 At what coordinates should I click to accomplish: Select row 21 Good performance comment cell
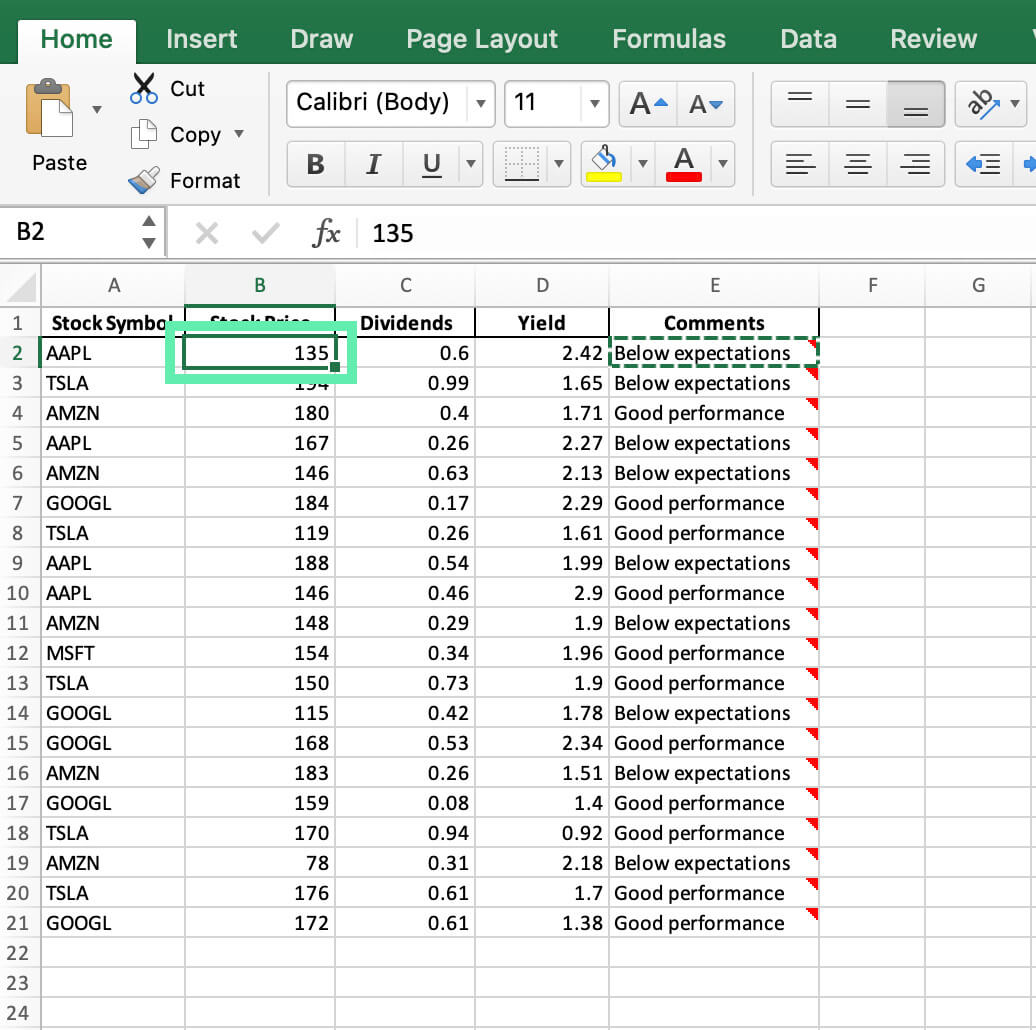click(714, 923)
